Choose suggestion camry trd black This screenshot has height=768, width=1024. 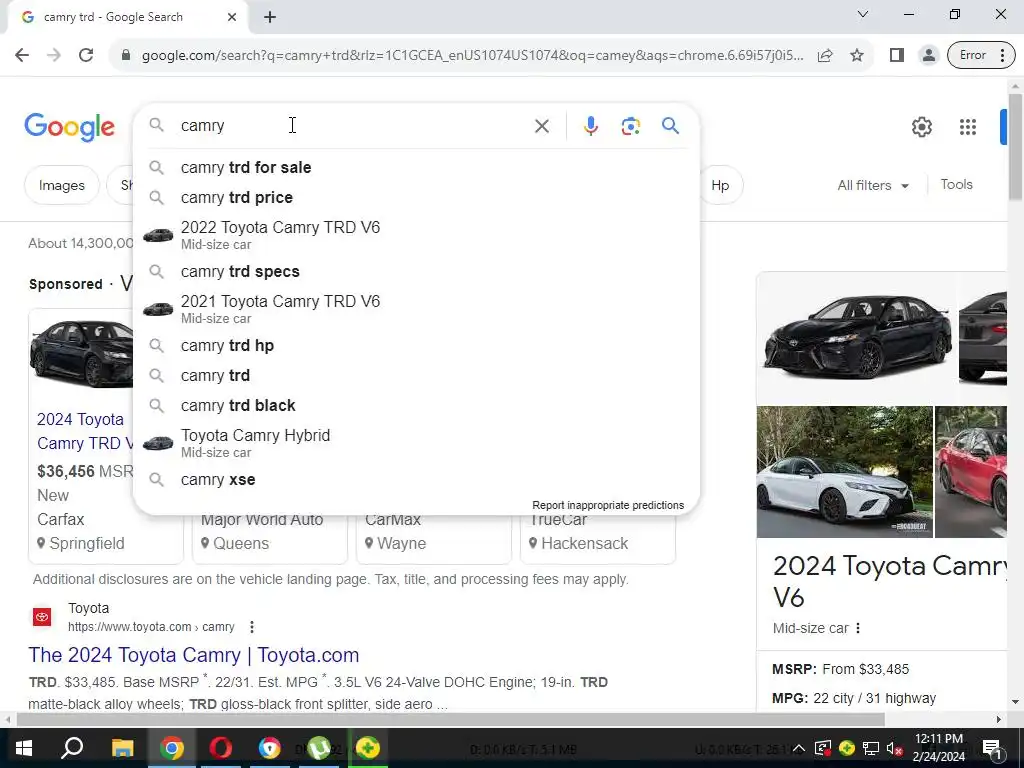416,406
